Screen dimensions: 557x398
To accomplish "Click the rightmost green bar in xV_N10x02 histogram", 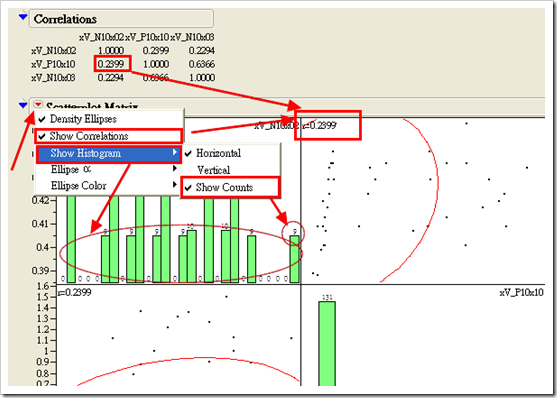I will (294, 259).
